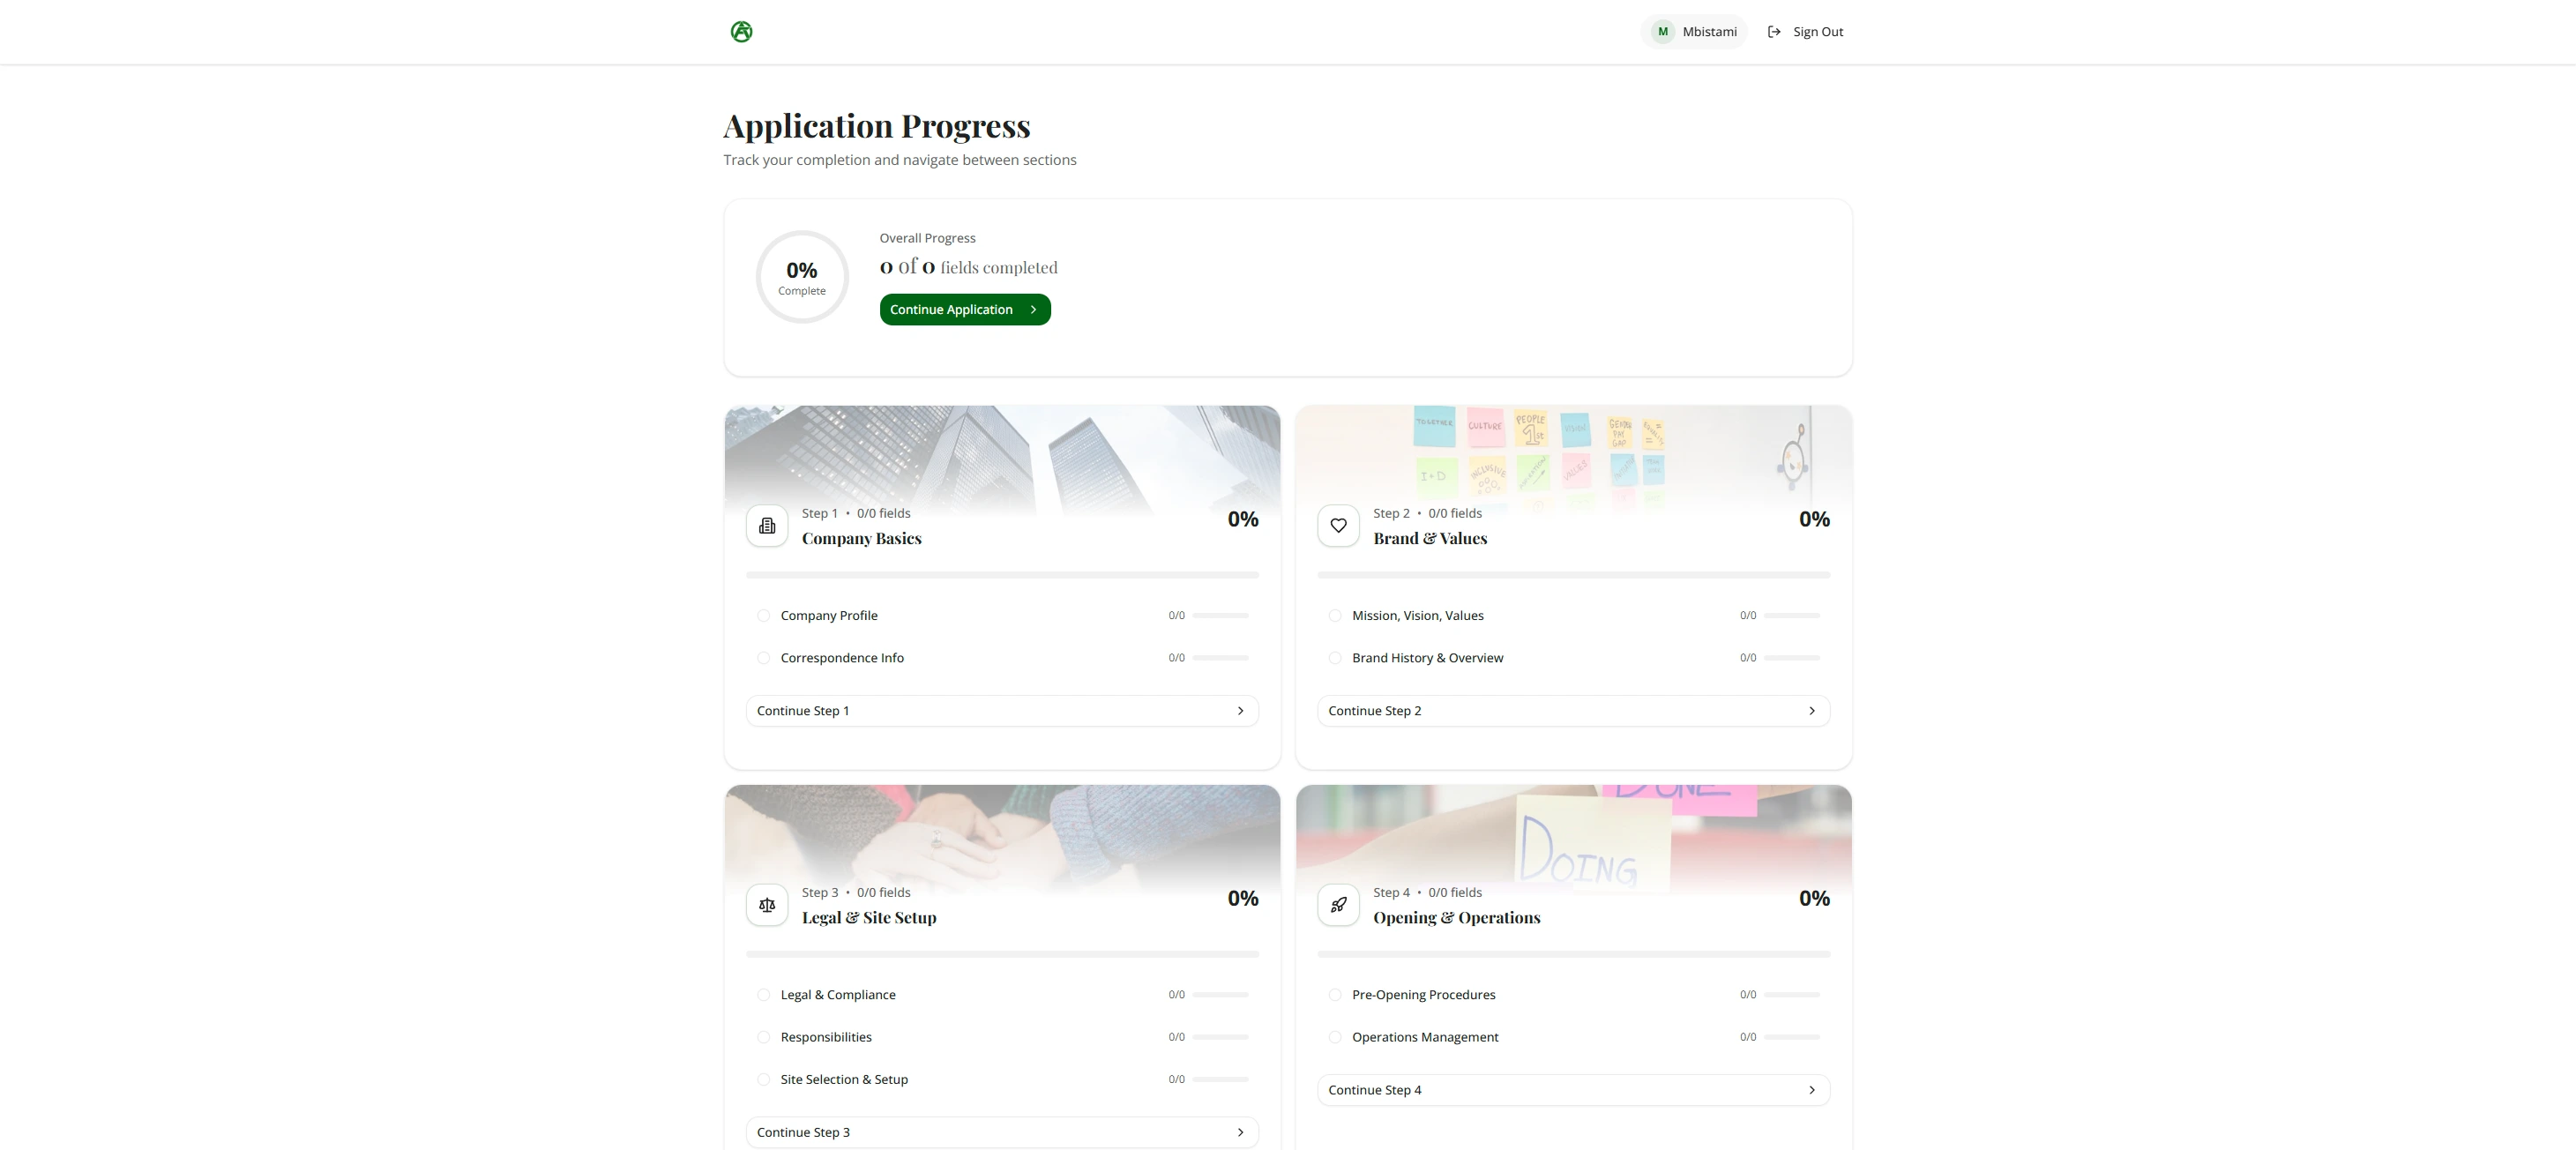Click the Legal & Site Setup scales icon
2576x1150 pixels.
pos(767,905)
